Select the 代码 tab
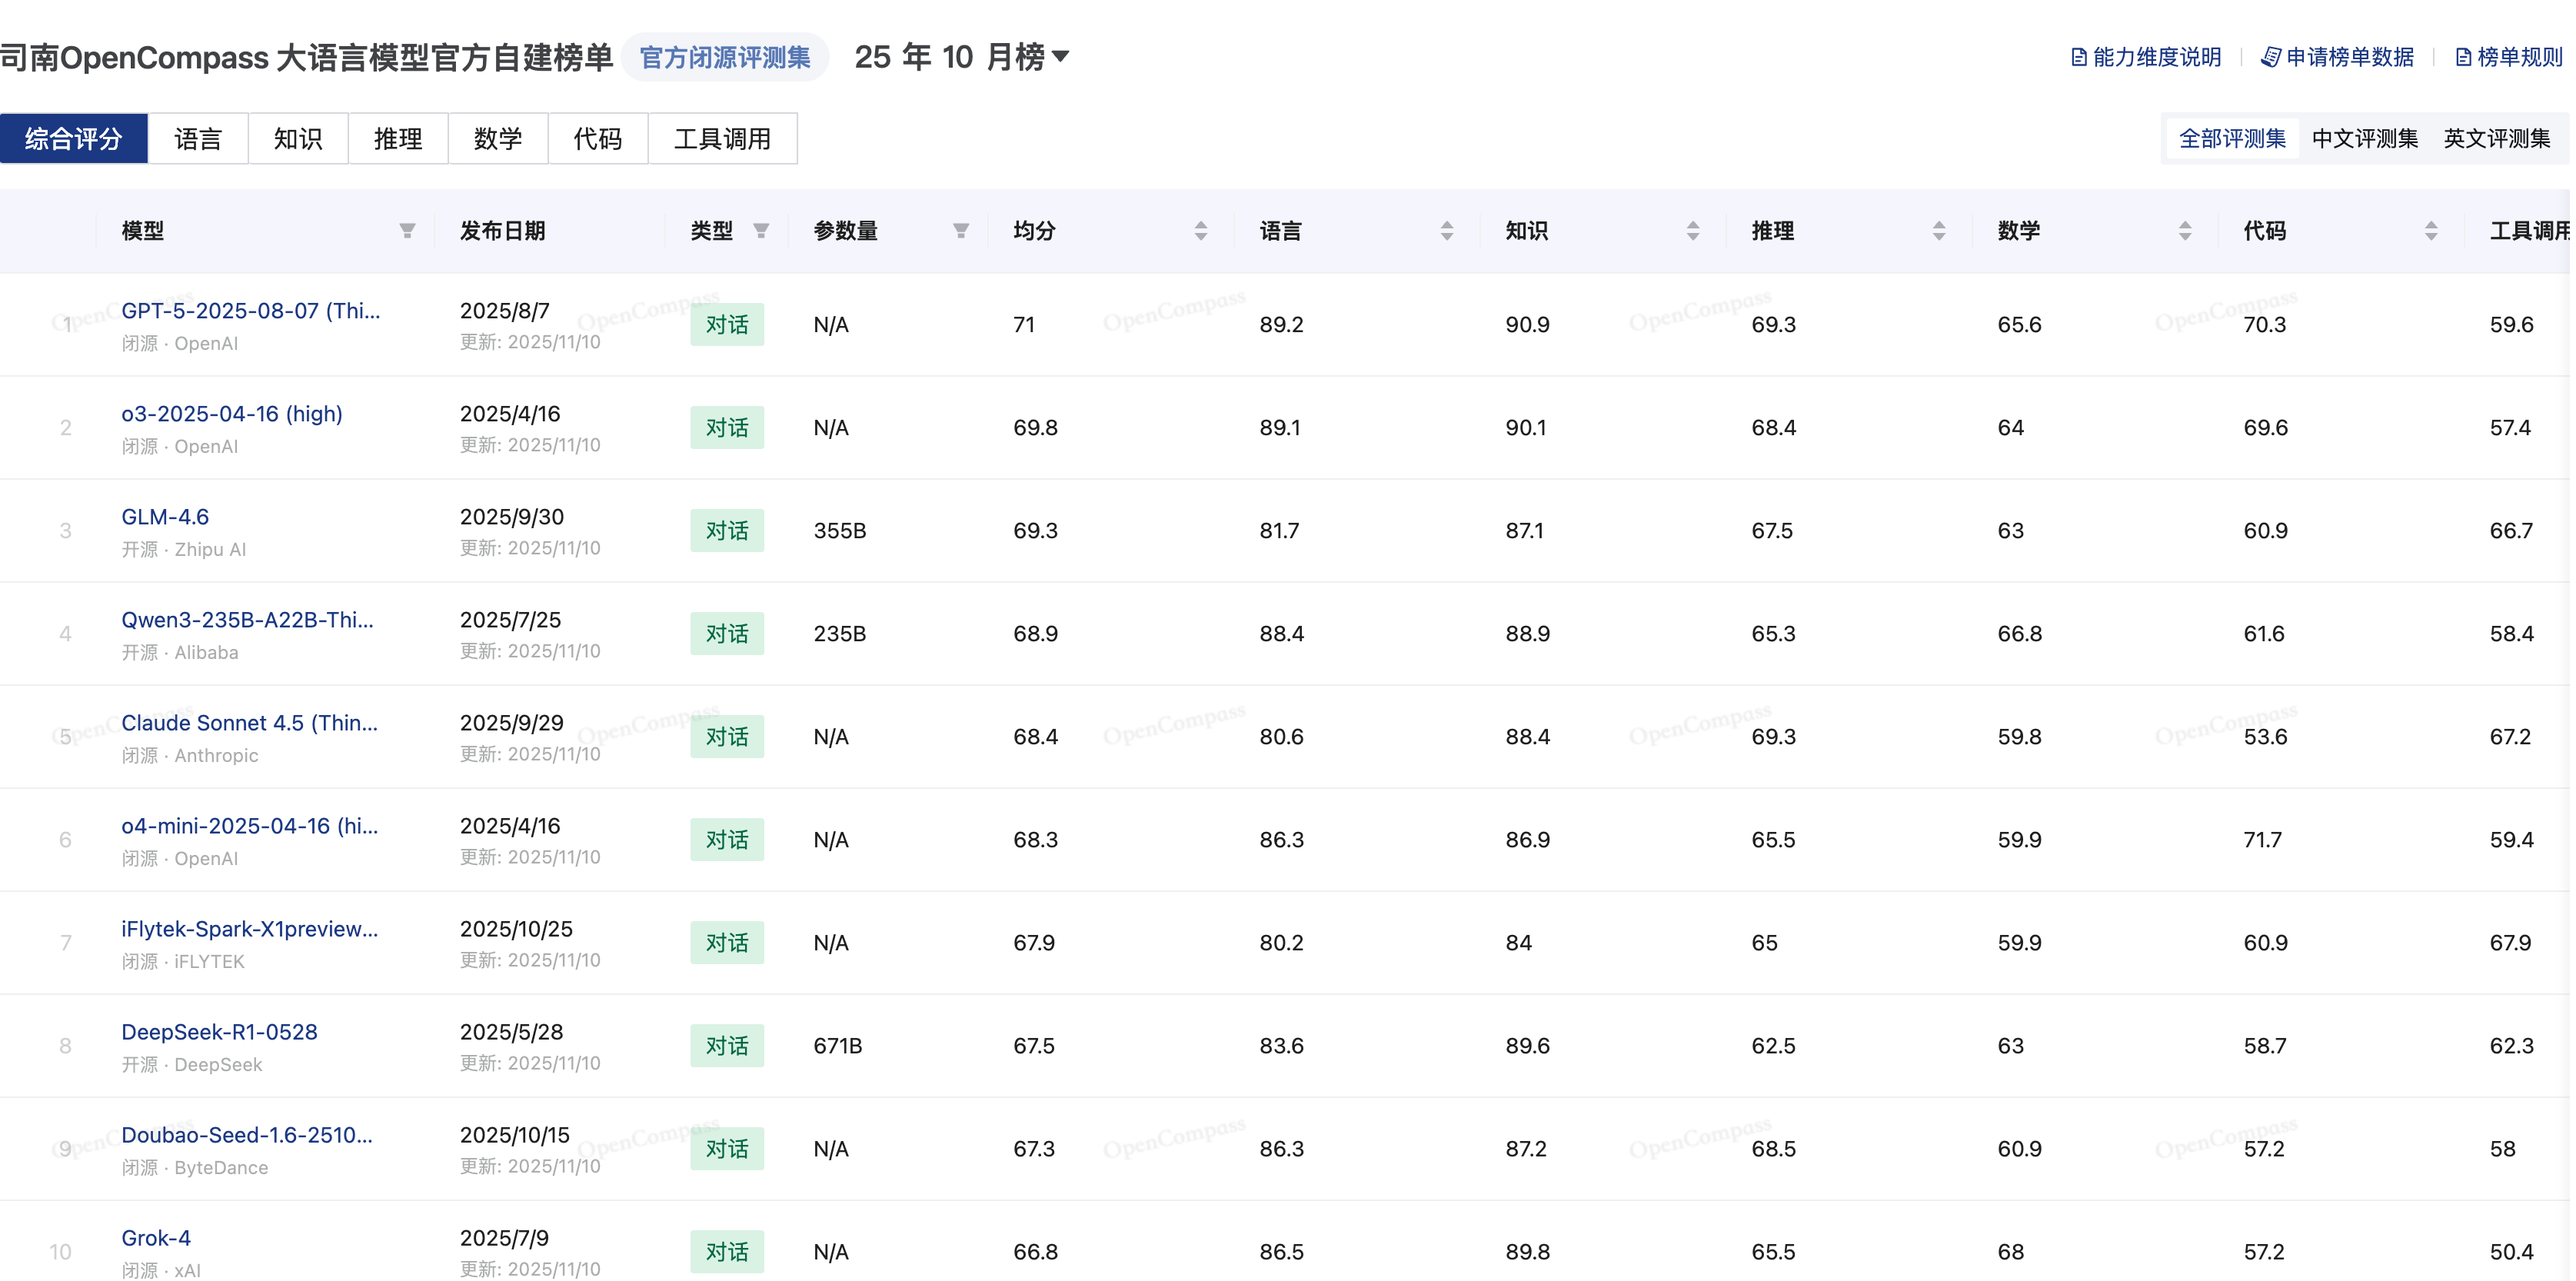The width and height of the screenshot is (2576, 1281). pyautogui.click(x=598, y=139)
